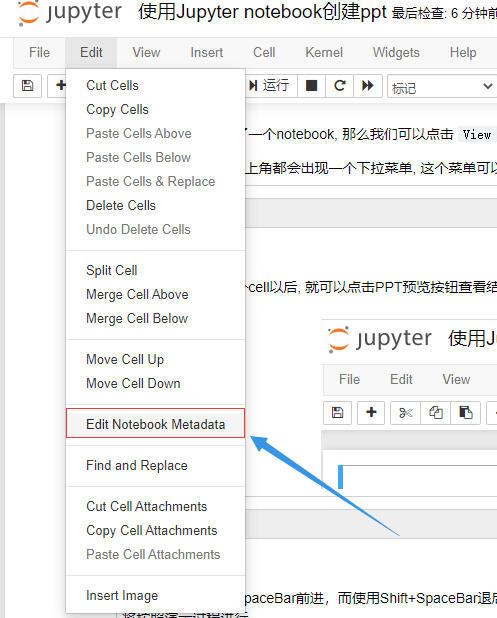Click the fast-forward restart and run all icon
The height and width of the screenshot is (618, 497).
point(368,86)
